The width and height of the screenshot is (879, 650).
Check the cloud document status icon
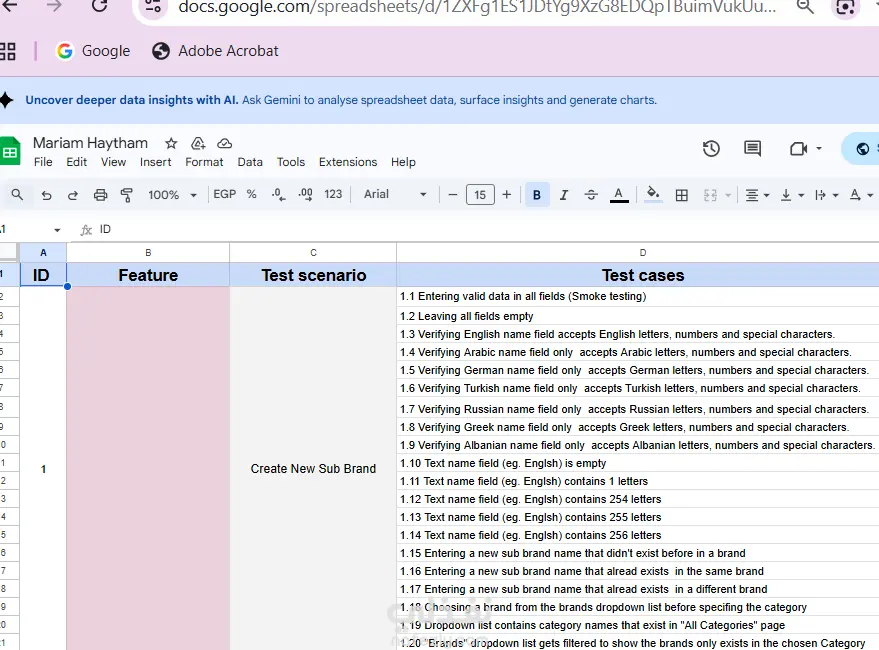pos(224,144)
